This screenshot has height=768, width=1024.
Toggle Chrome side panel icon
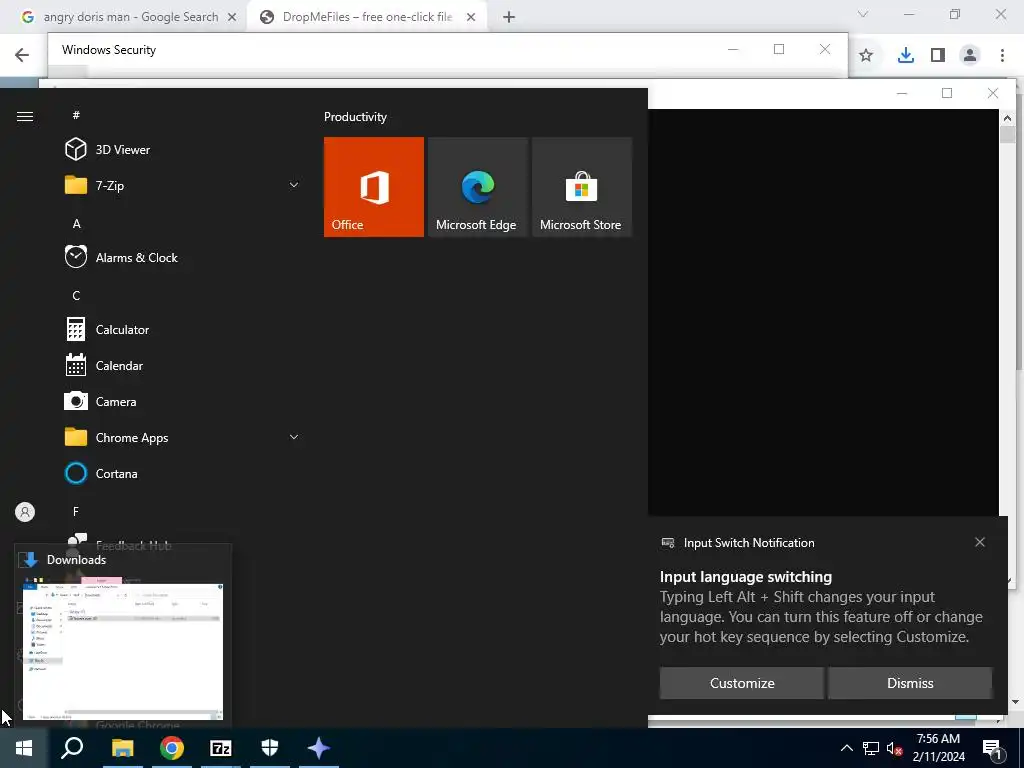point(938,56)
